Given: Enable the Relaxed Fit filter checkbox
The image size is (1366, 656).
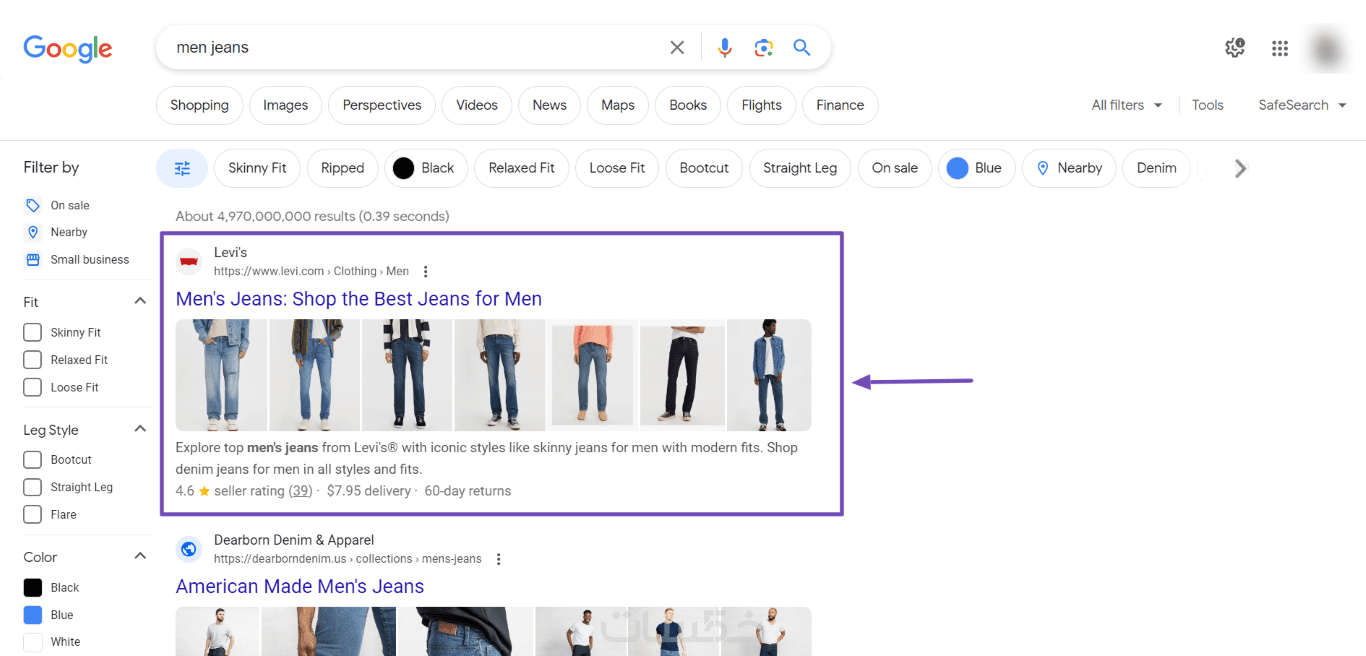Looking at the screenshot, I should (x=33, y=360).
